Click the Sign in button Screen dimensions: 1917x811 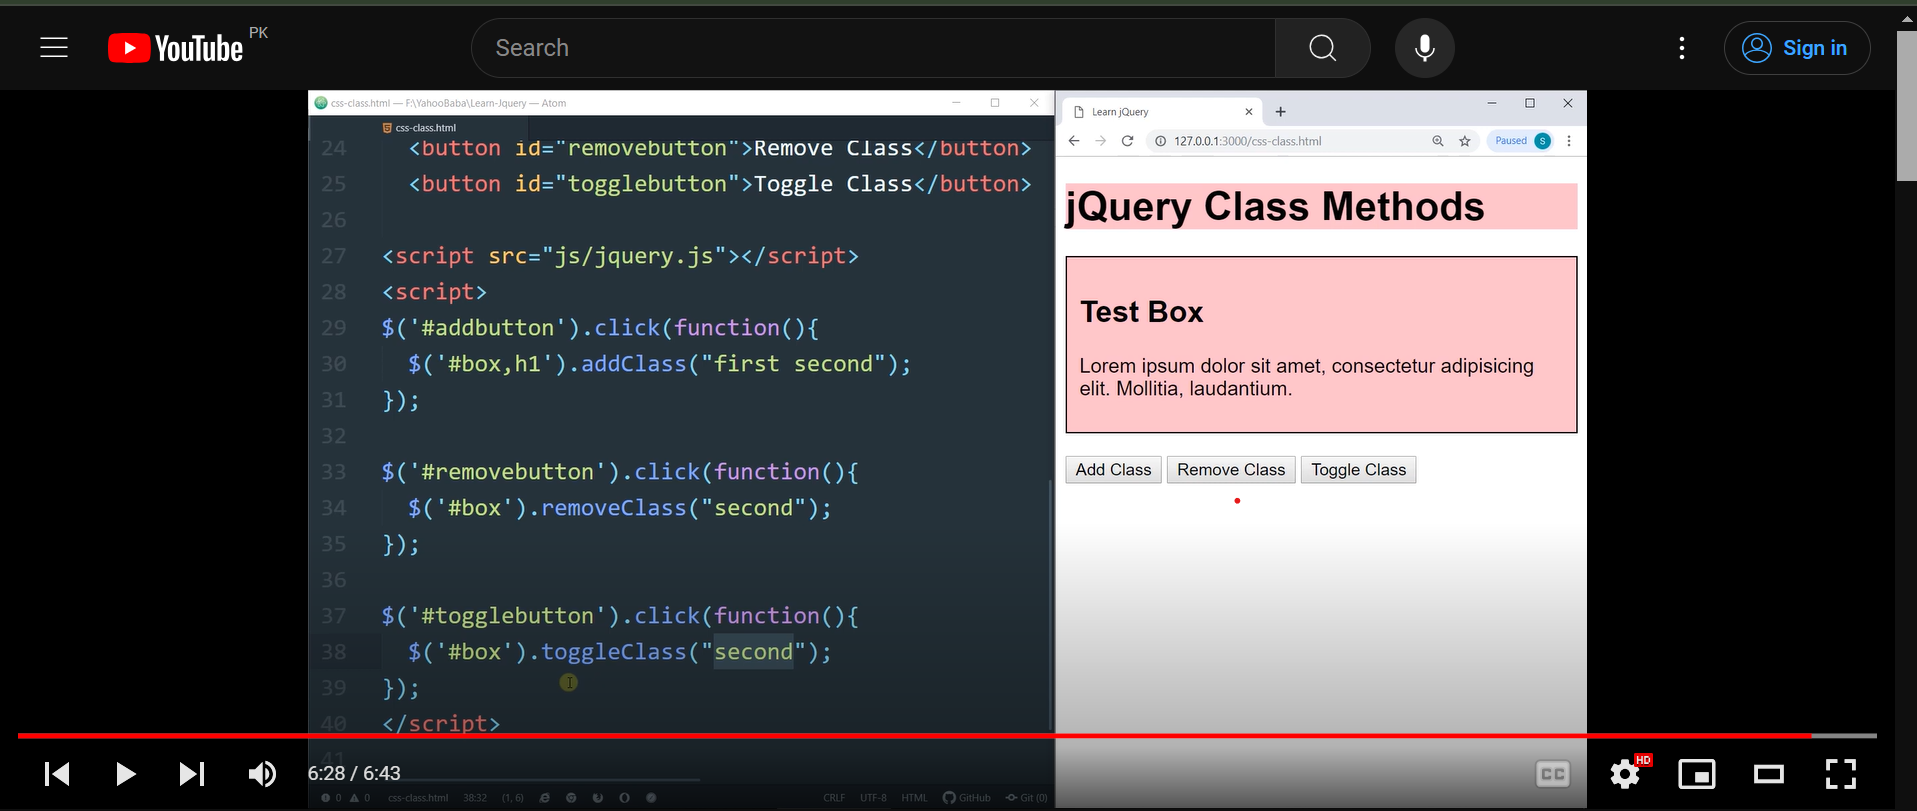pyautogui.click(x=1796, y=48)
